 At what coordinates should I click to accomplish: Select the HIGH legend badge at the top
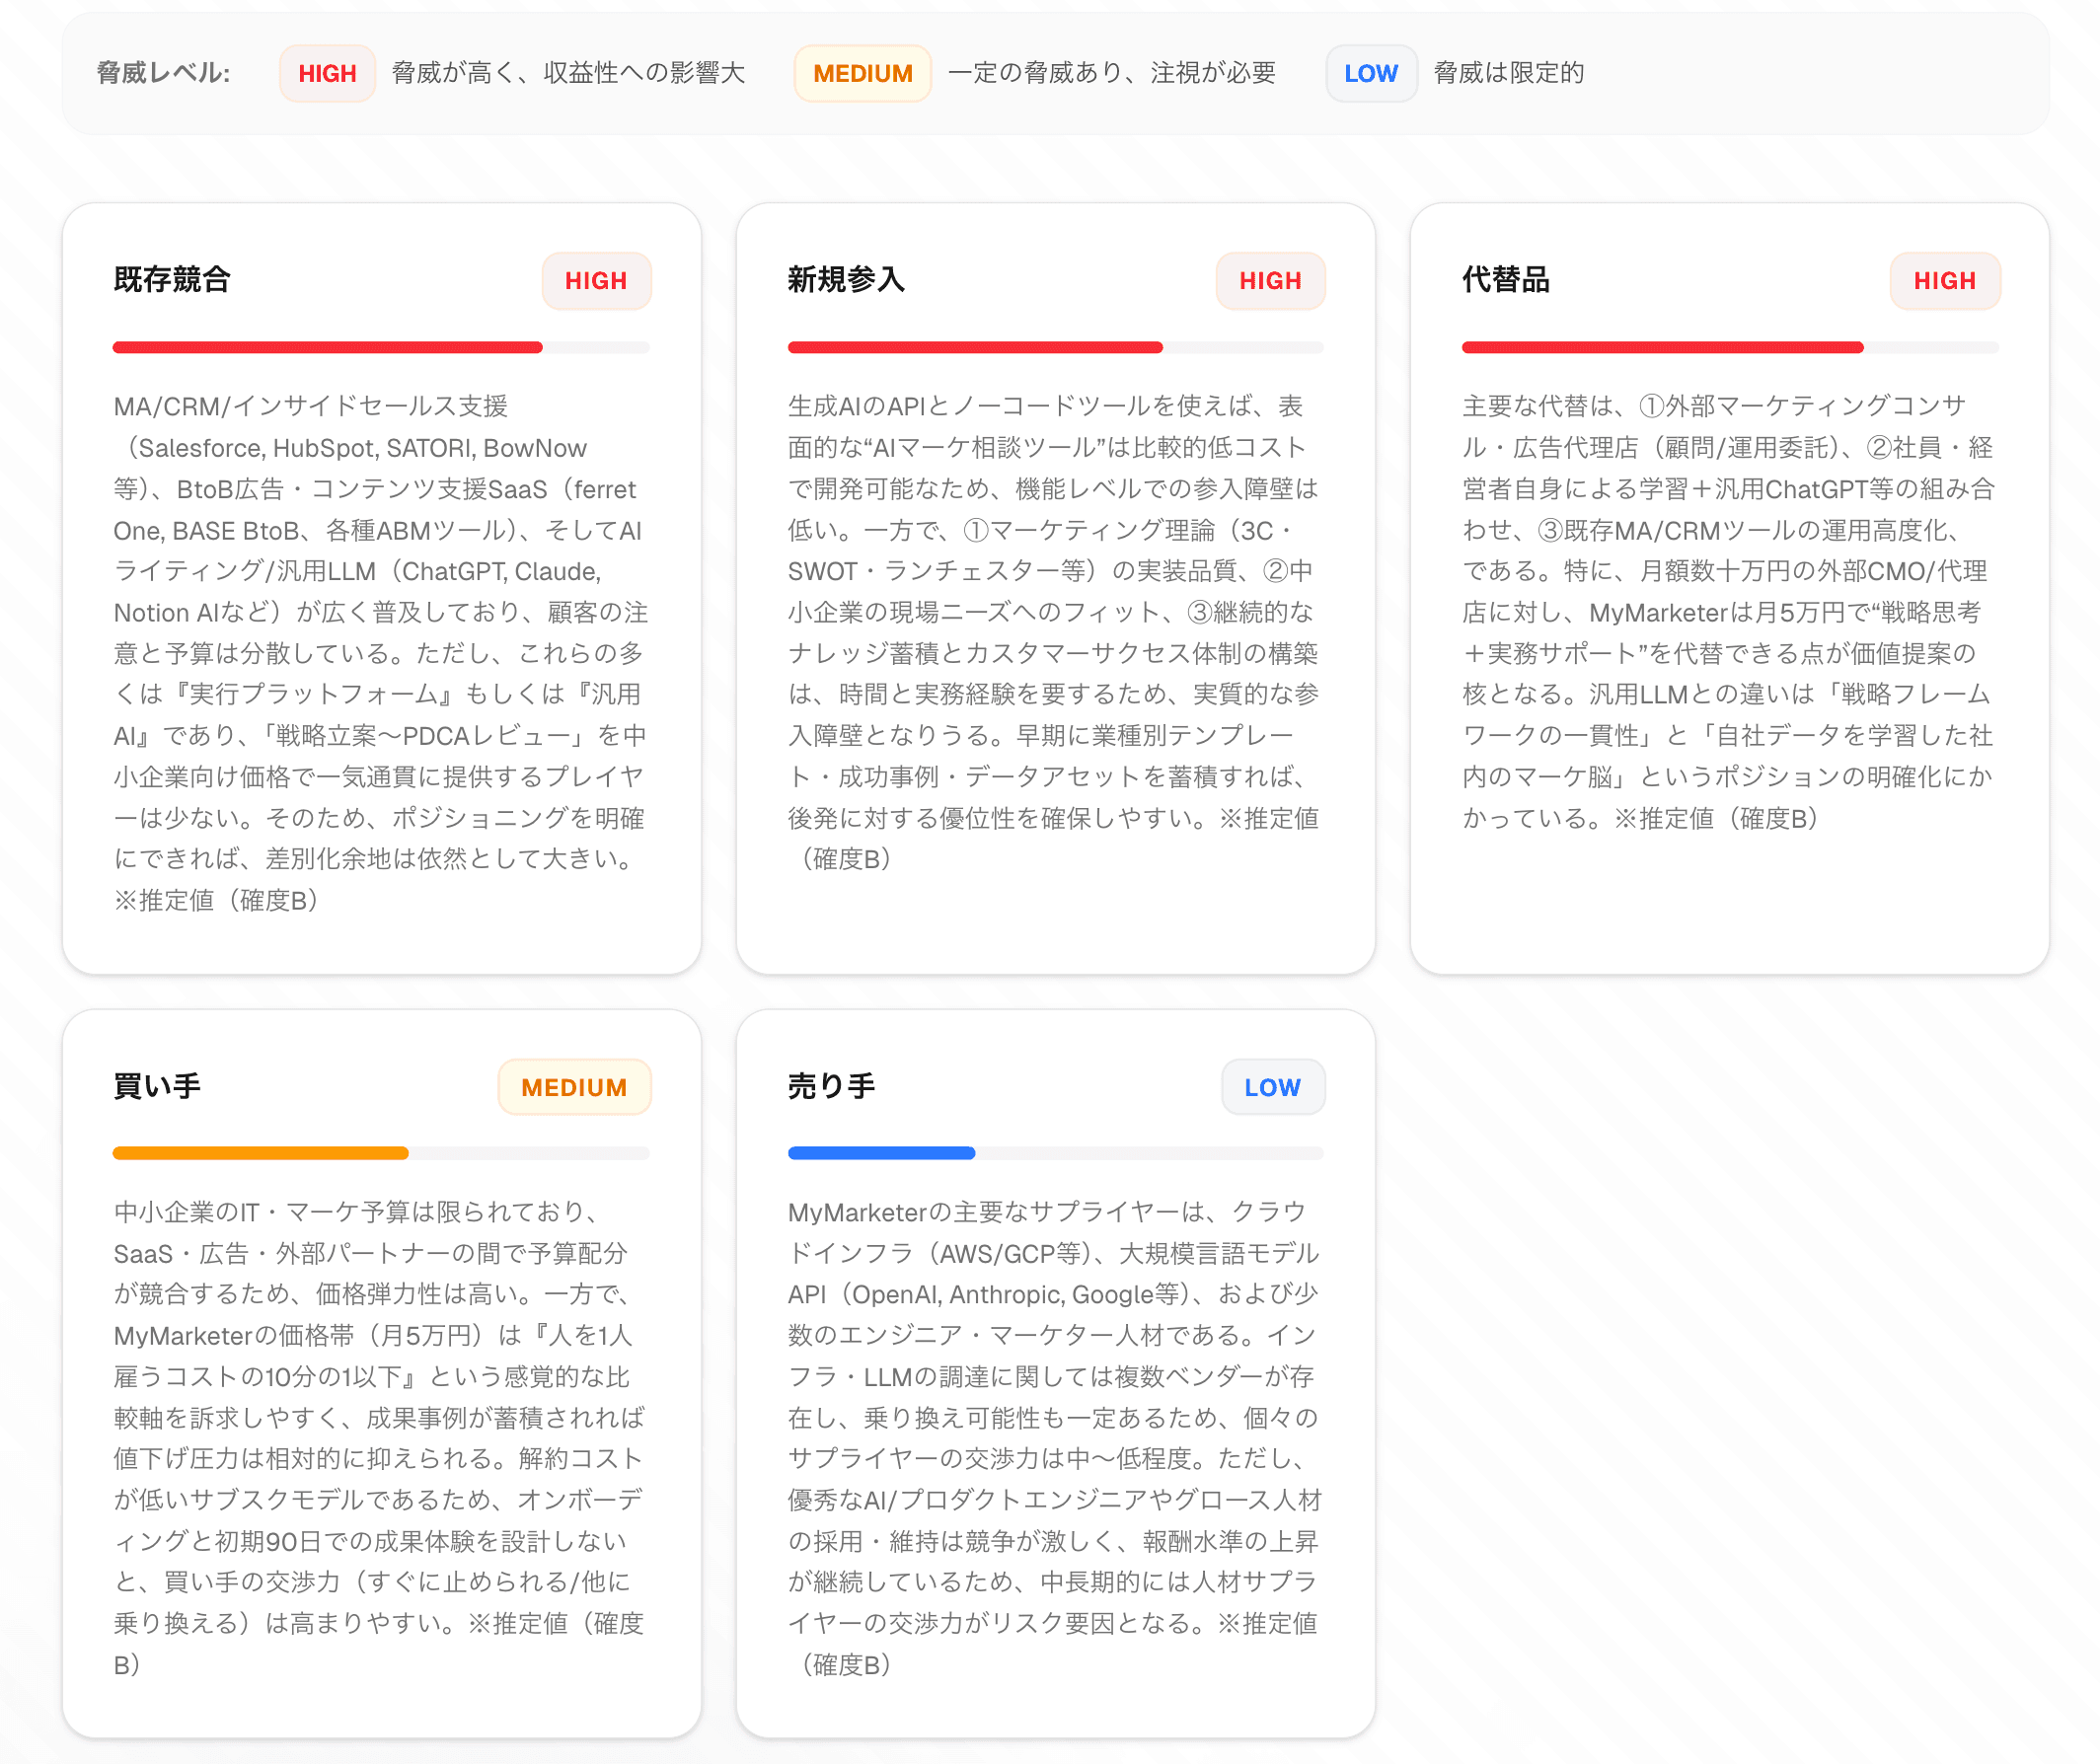(x=327, y=73)
